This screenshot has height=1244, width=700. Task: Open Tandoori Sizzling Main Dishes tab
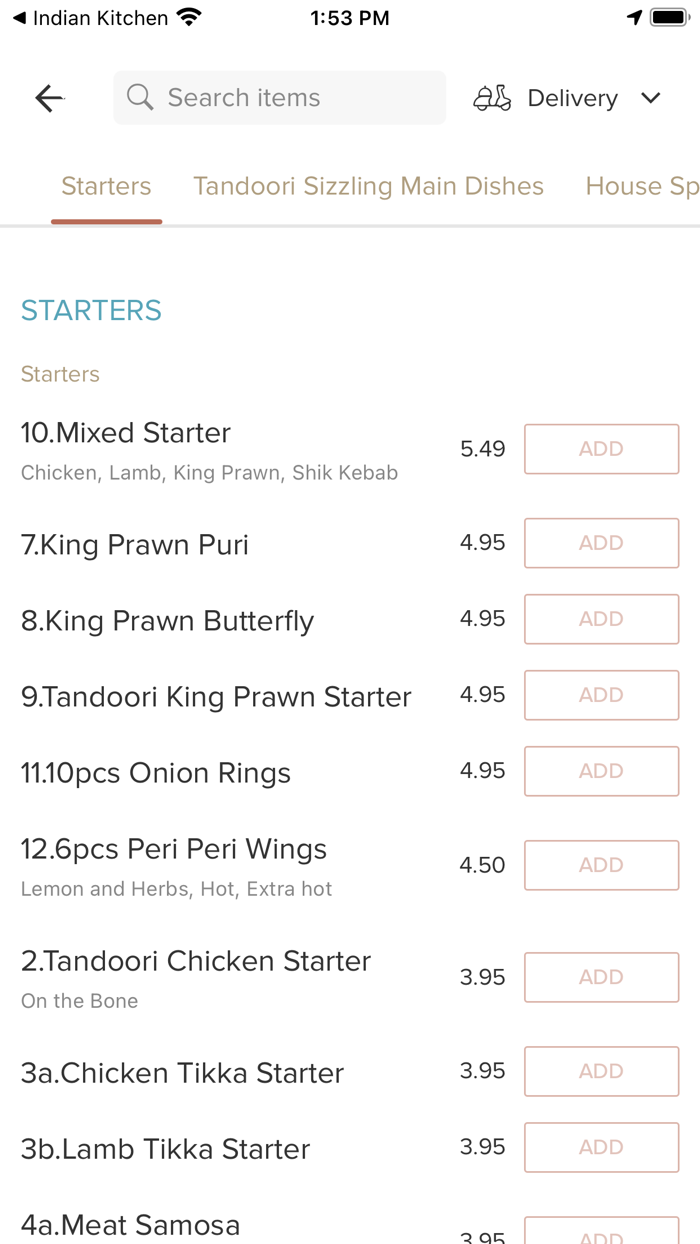(369, 186)
